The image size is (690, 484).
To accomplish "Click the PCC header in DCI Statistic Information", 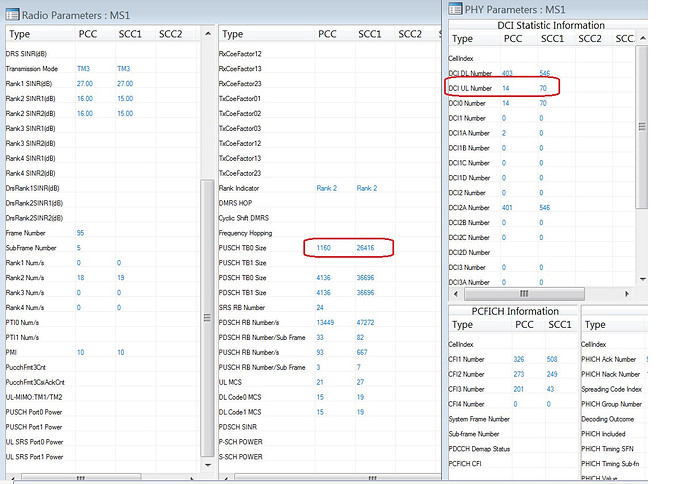I will click(513, 38).
